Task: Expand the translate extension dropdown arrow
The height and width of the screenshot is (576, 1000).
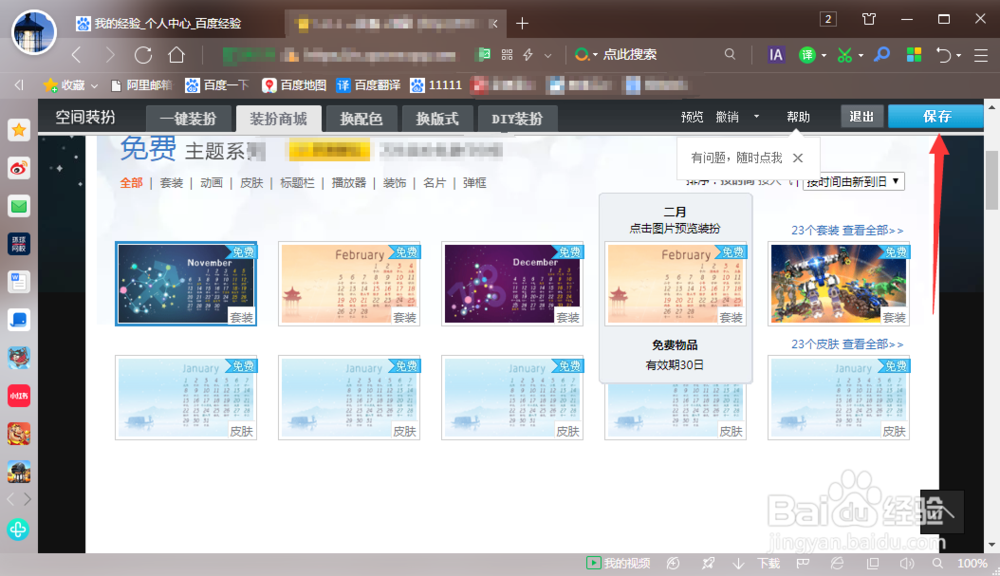Action: 823,55
